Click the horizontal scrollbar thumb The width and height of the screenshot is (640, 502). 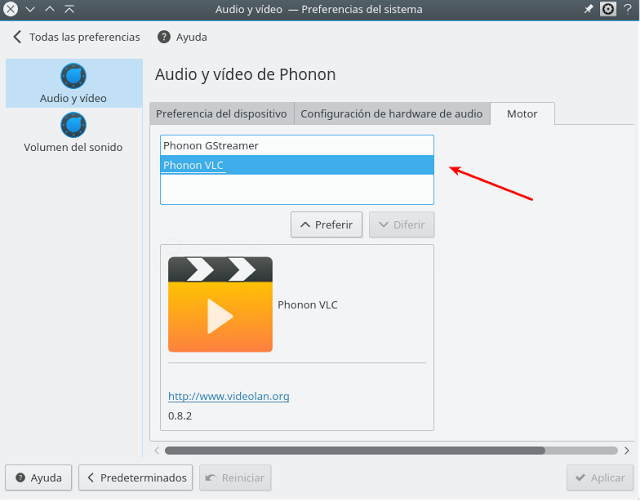point(355,451)
